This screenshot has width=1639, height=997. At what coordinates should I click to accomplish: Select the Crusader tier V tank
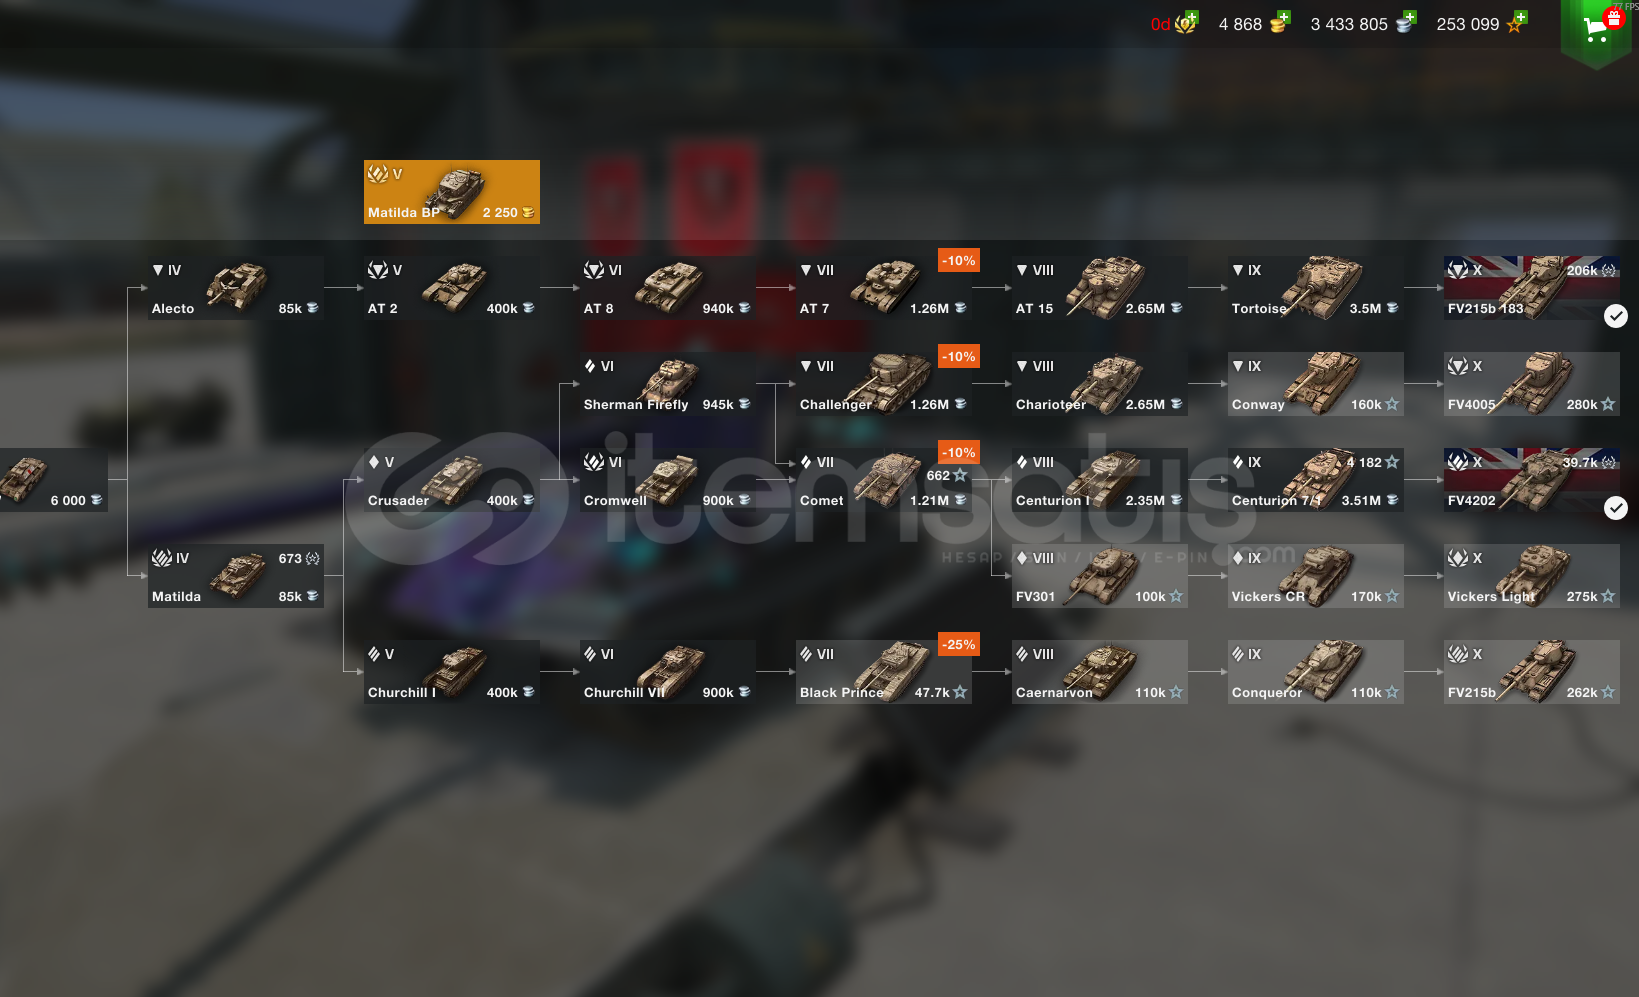pos(452,480)
